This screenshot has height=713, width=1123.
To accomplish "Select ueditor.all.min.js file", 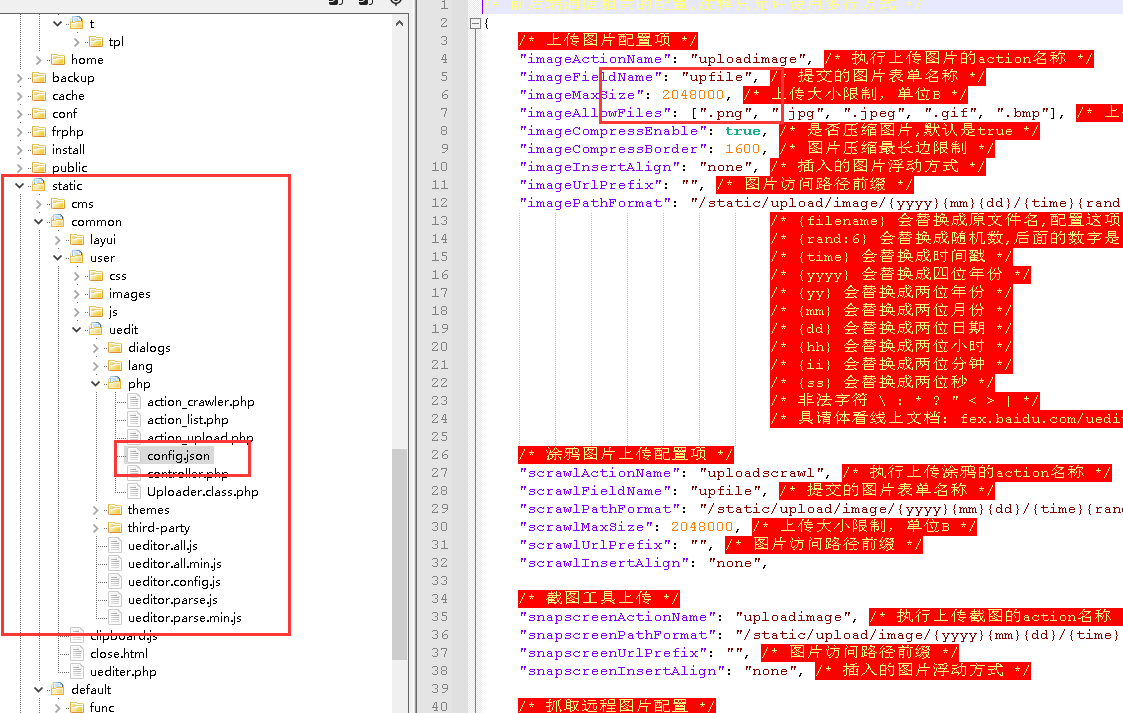I will (175, 563).
